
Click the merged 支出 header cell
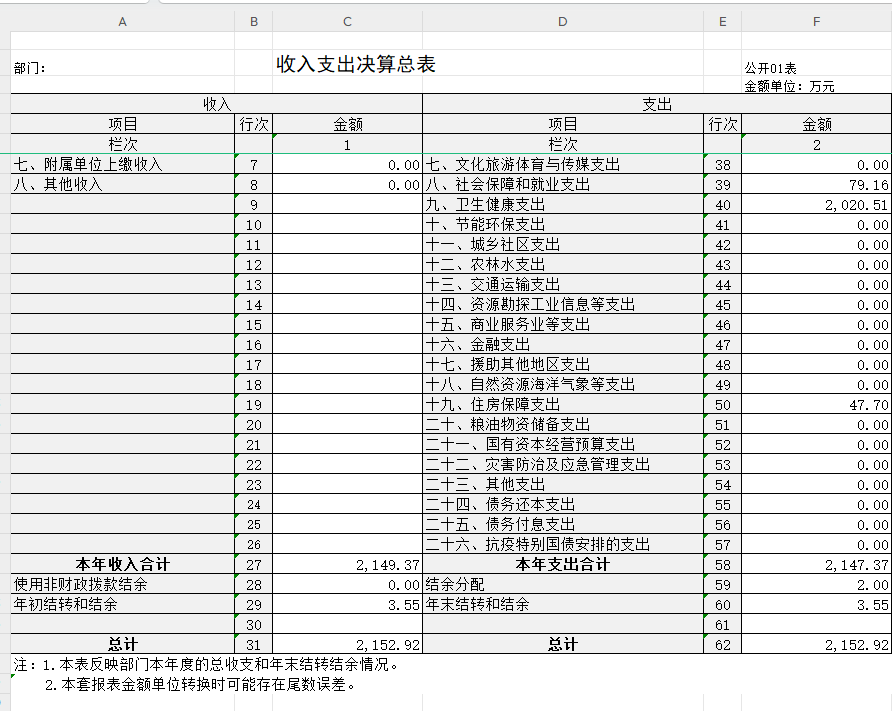(x=657, y=104)
